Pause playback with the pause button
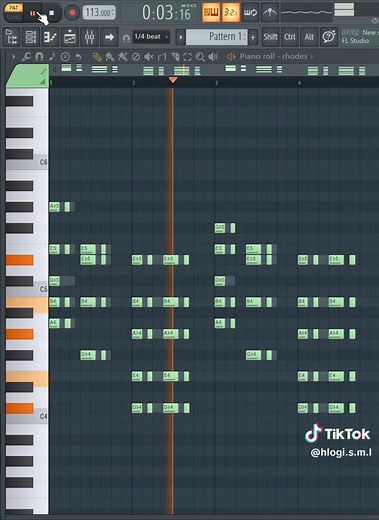 (33, 13)
